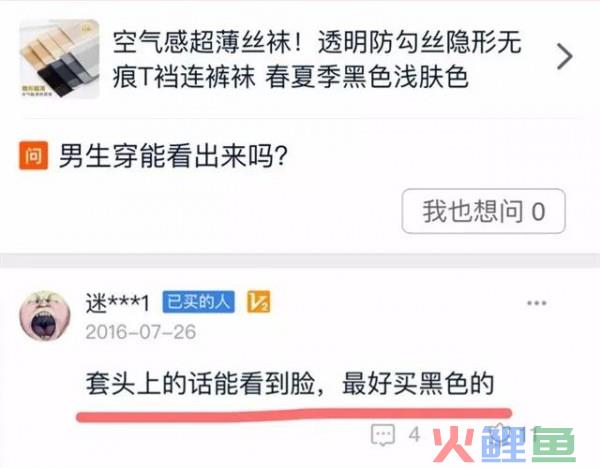Tap the comment speech bubble icon

(383, 435)
